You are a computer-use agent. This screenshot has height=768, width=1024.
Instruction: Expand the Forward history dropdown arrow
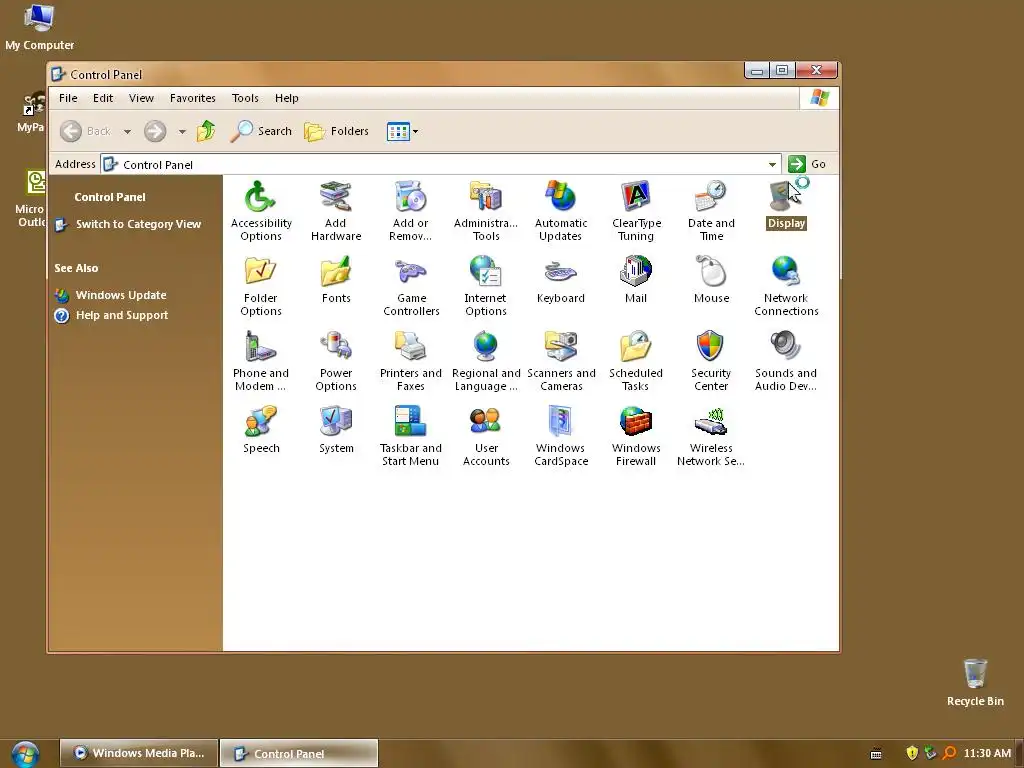[x=182, y=131]
